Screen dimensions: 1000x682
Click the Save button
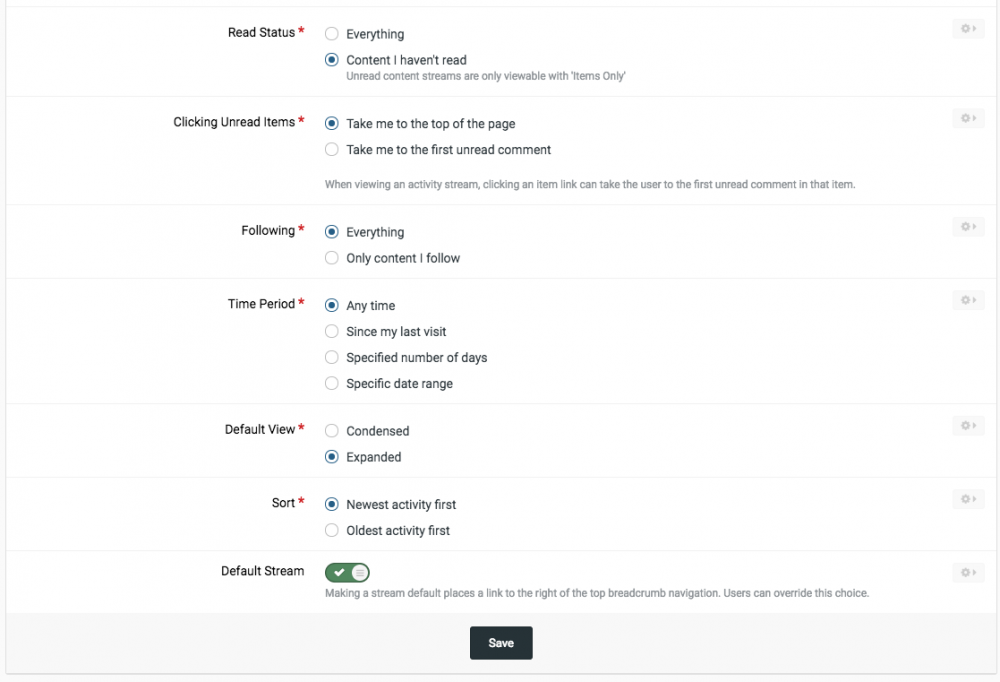point(501,643)
